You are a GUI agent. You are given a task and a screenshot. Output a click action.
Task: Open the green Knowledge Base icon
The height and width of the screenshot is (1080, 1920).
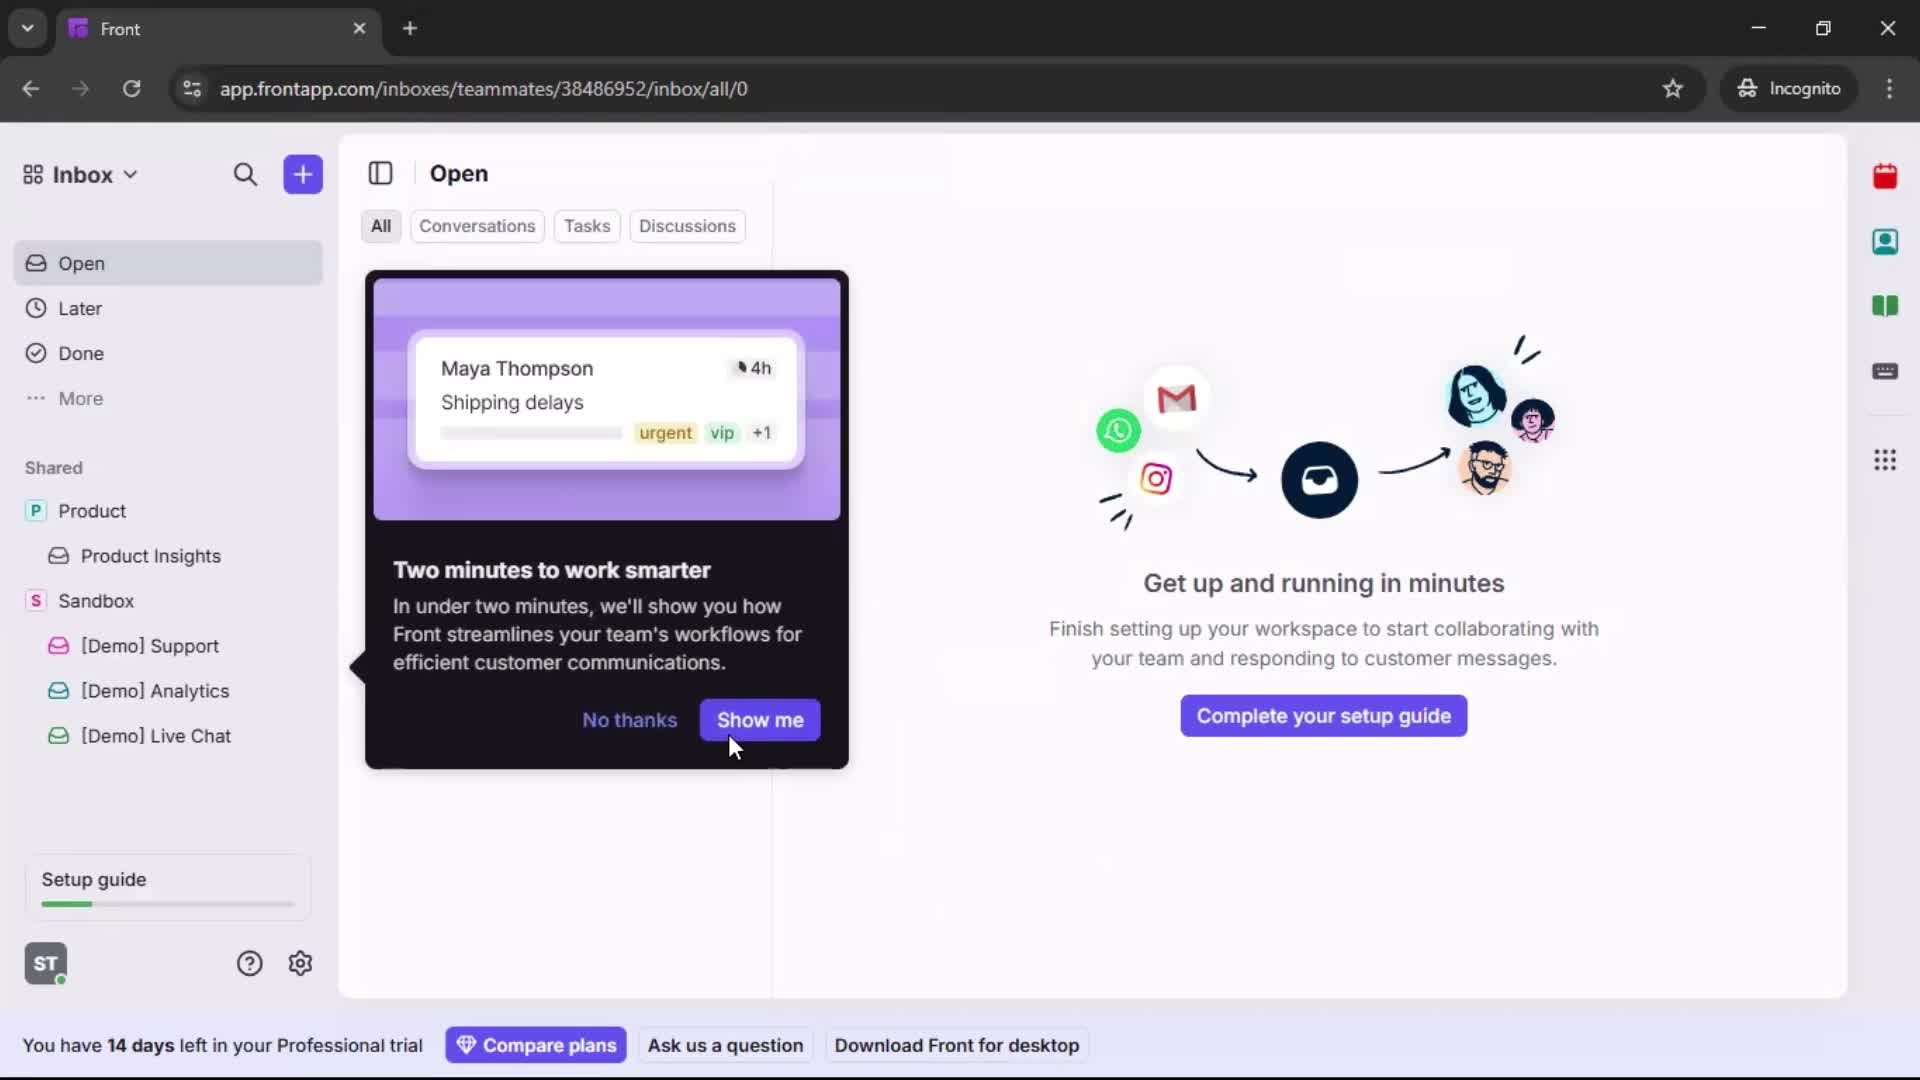tap(1886, 306)
